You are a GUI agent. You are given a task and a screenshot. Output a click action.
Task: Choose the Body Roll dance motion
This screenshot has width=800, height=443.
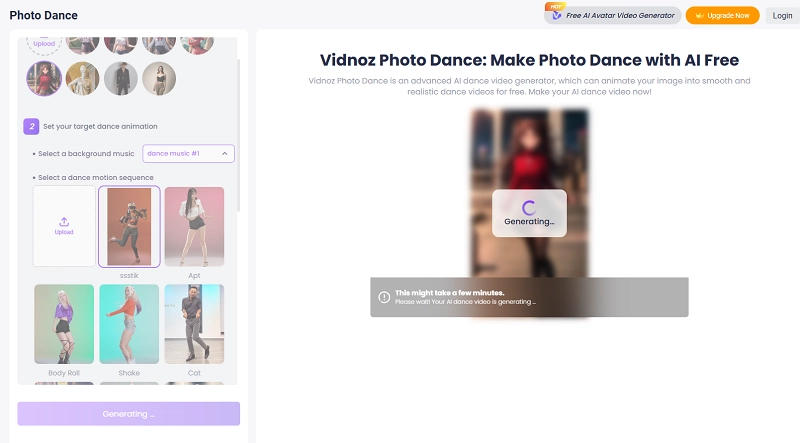click(x=64, y=324)
